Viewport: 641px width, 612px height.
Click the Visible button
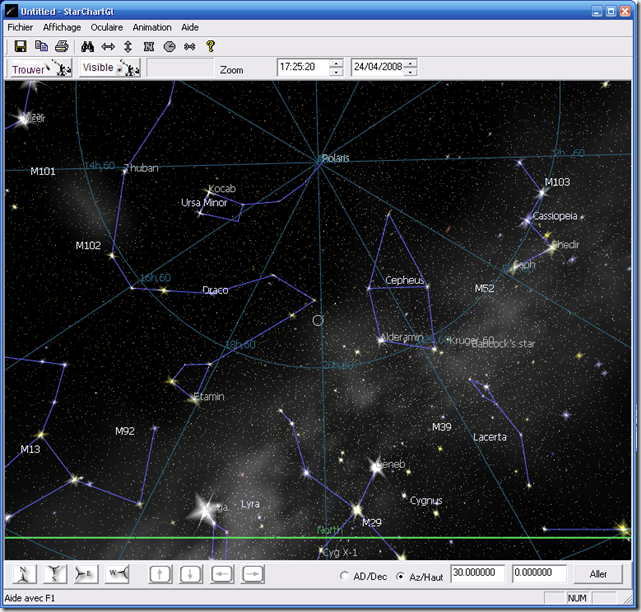pos(110,67)
